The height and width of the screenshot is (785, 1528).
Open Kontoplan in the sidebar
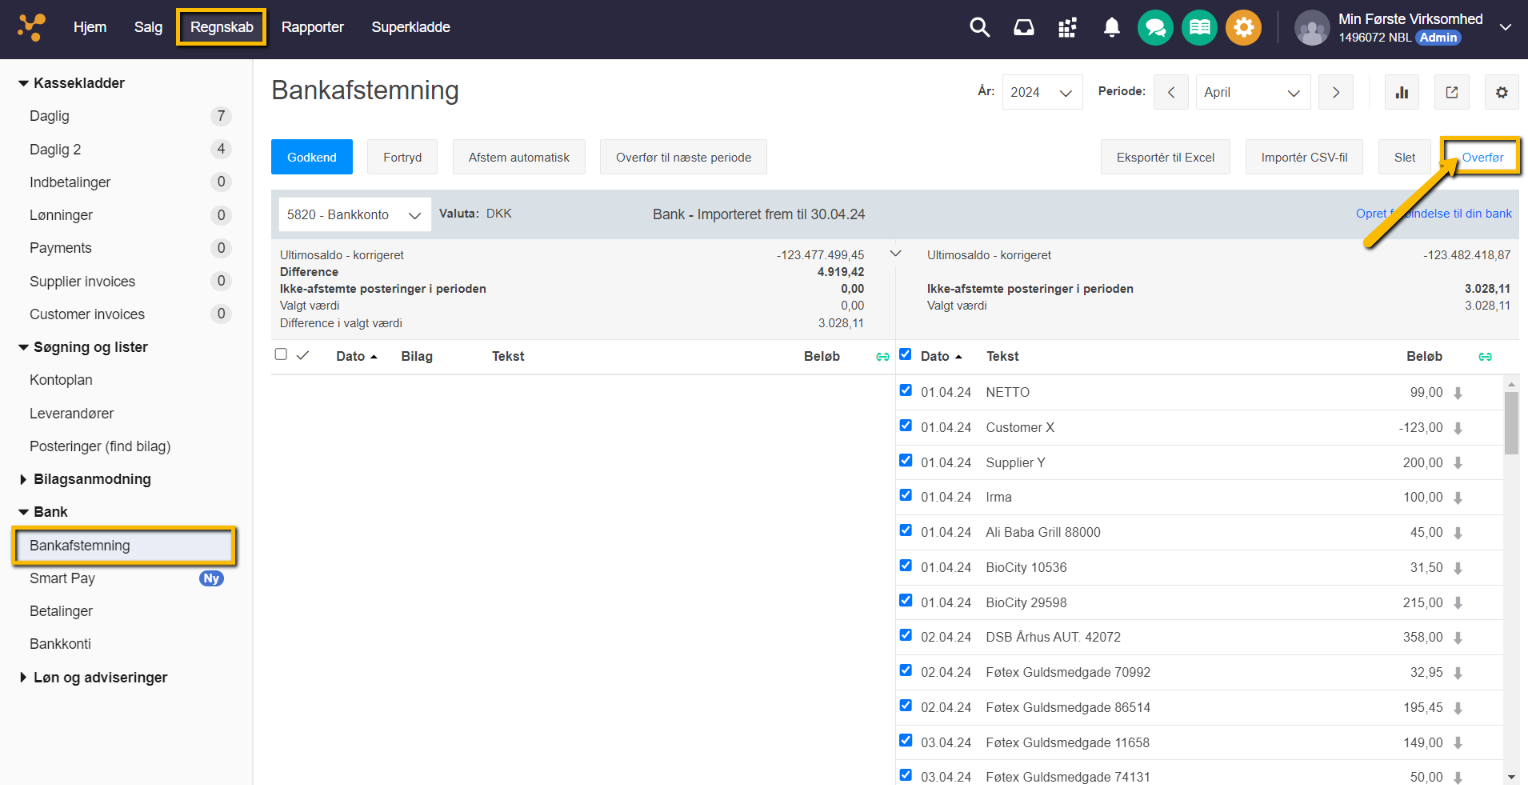pos(61,380)
